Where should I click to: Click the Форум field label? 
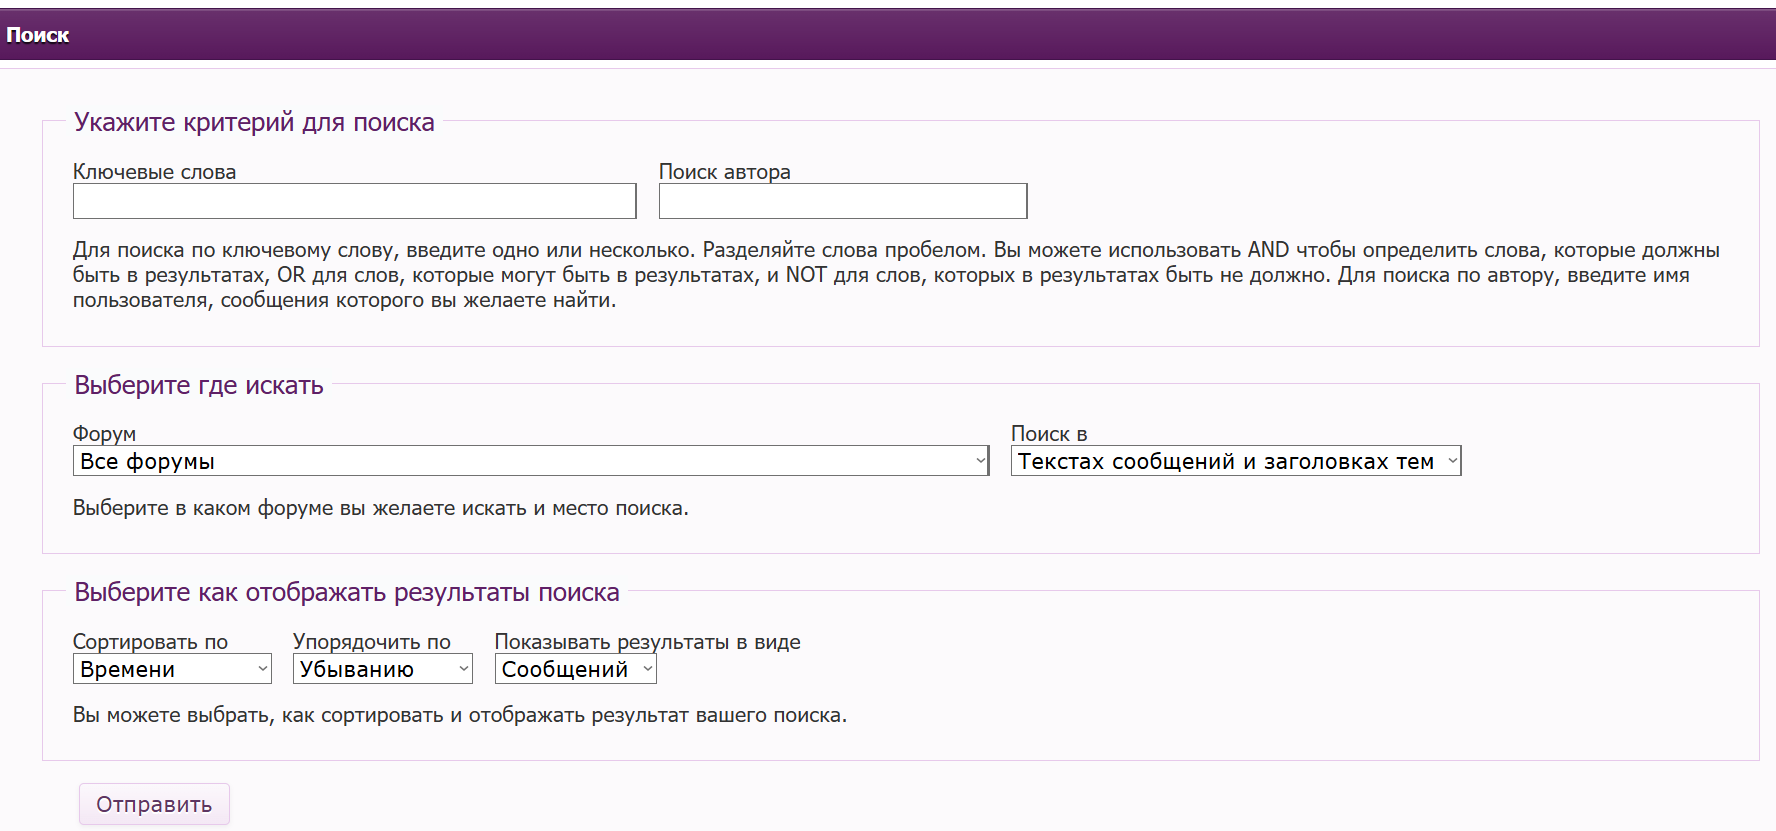point(104,434)
